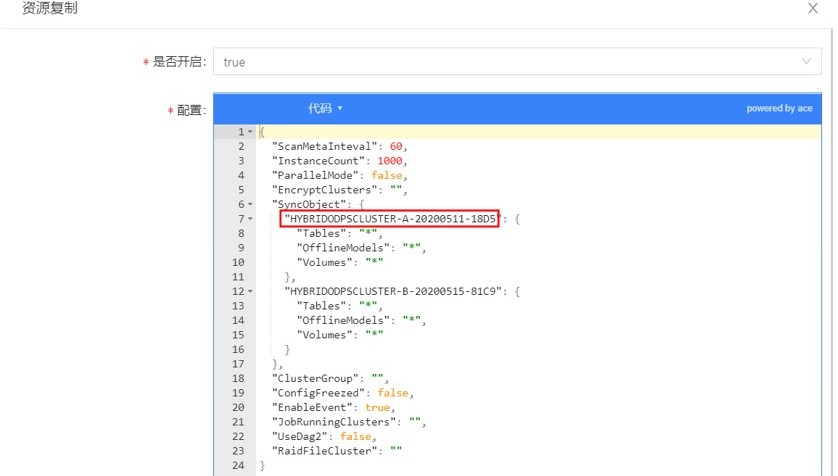Open the 是否开启 true dropdown
The width and height of the screenshot is (838, 476).
click(517, 62)
